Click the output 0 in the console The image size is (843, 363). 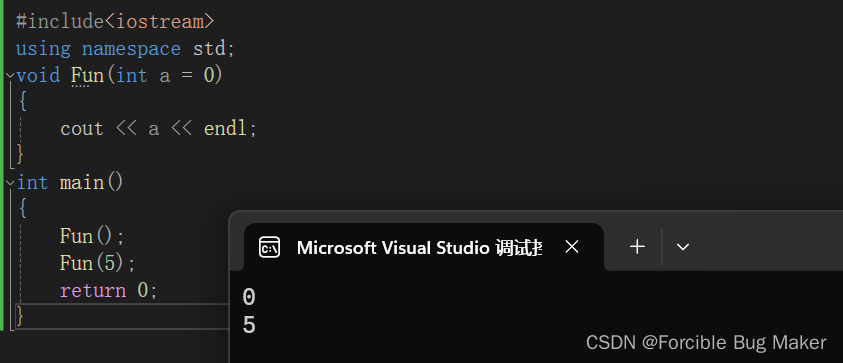(x=249, y=297)
